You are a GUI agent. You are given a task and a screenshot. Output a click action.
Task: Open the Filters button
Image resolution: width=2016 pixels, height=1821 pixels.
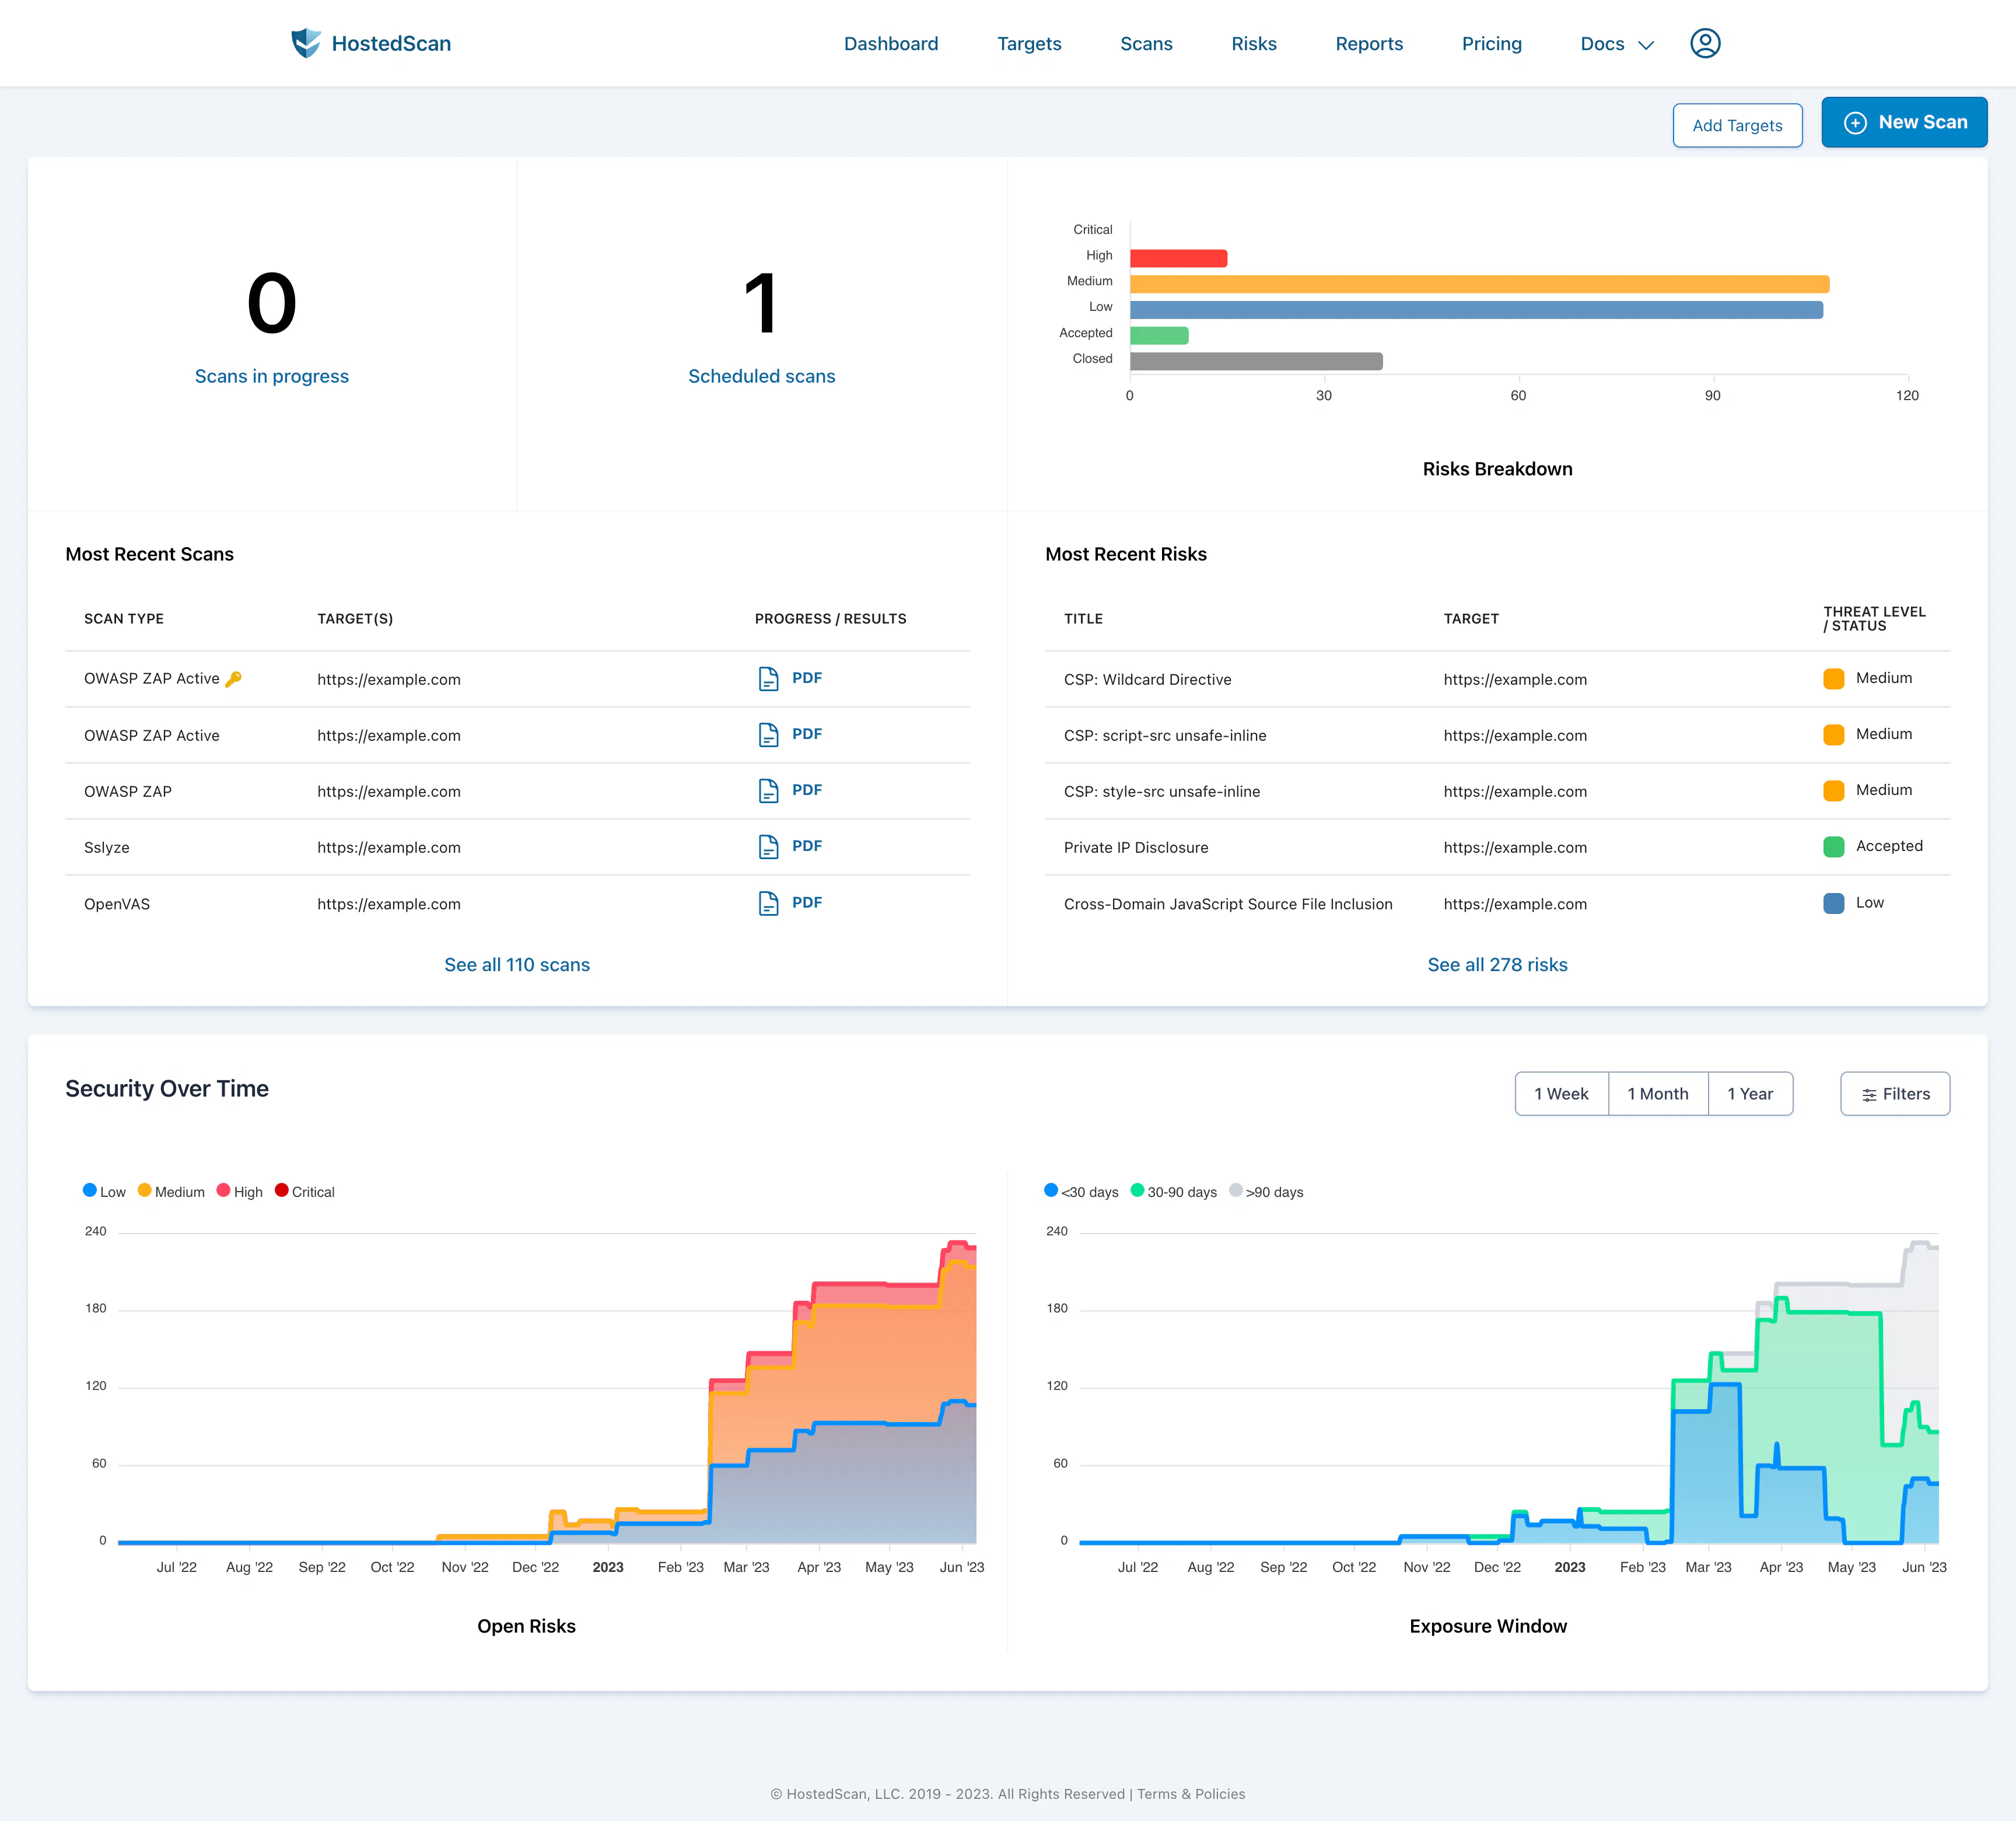1895,1094
